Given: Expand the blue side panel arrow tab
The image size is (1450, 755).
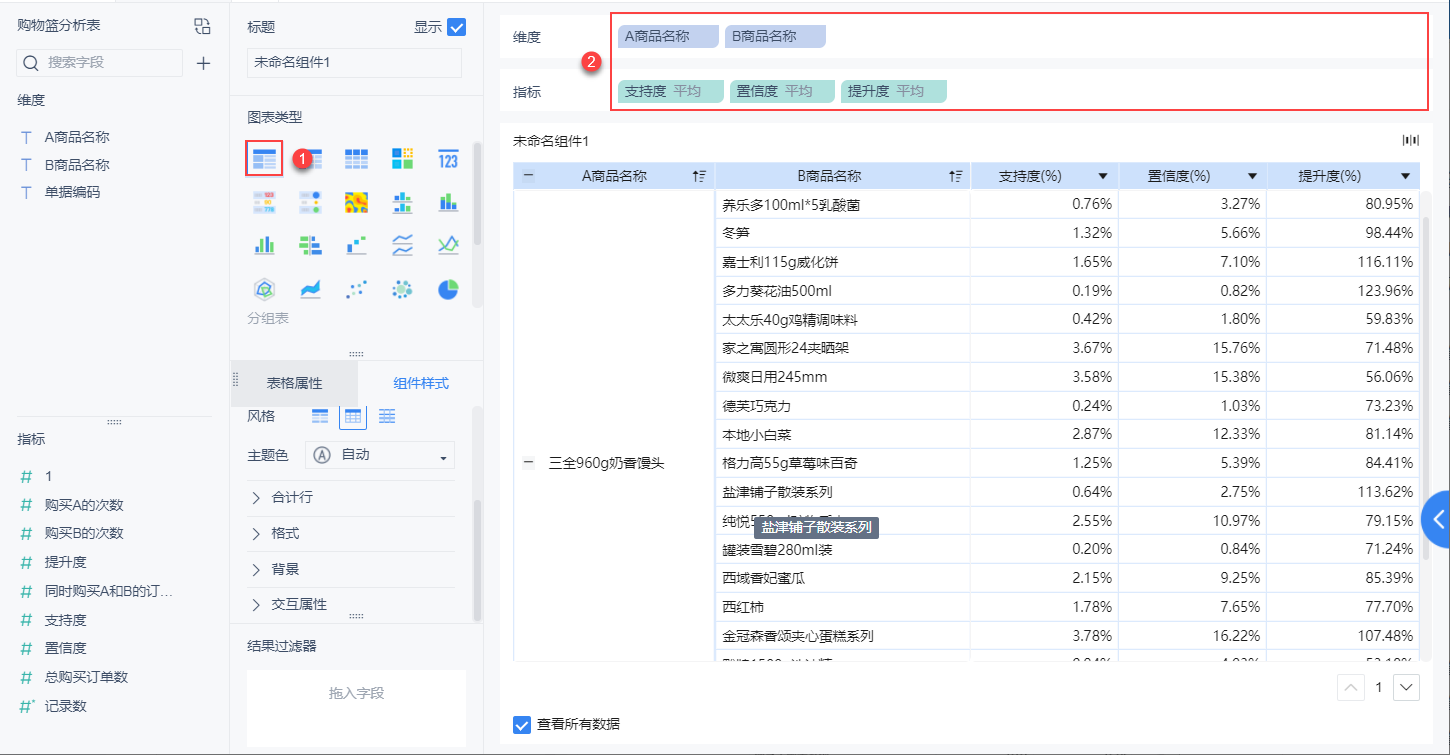Looking at the screenshot, I should coord(1436,519).
